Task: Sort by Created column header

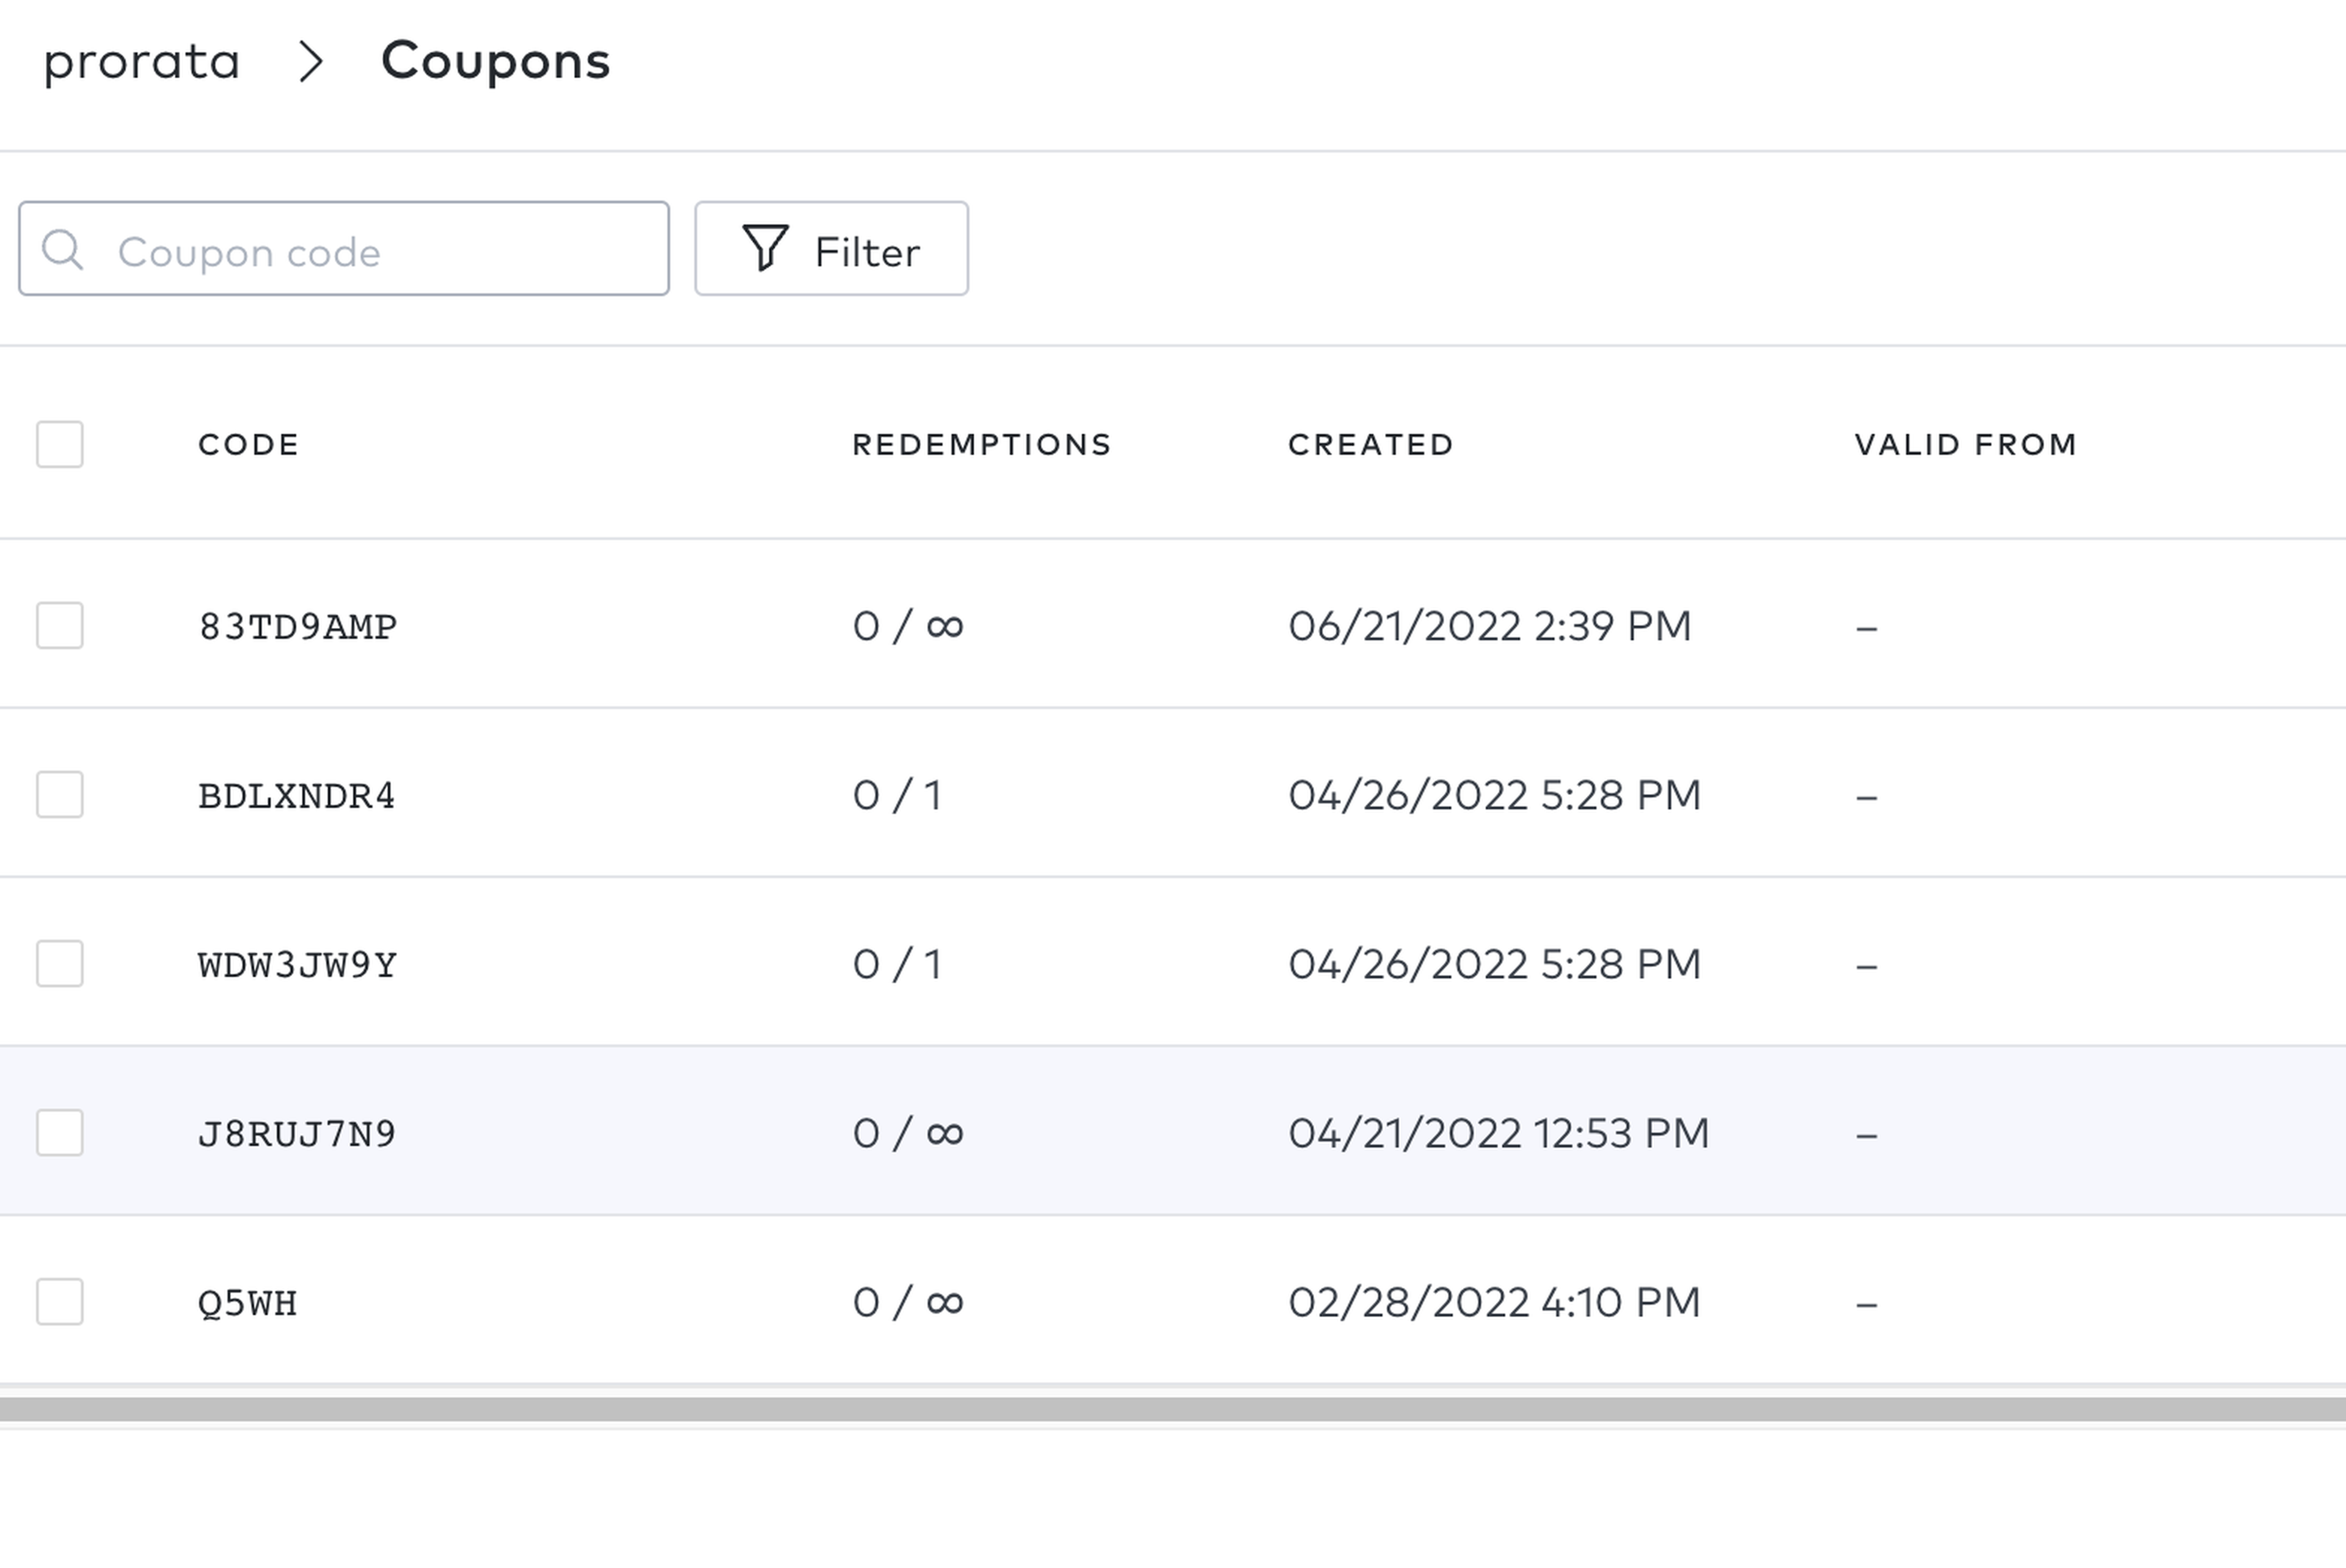Action: pyautogui.click(x=1370, y=445)
